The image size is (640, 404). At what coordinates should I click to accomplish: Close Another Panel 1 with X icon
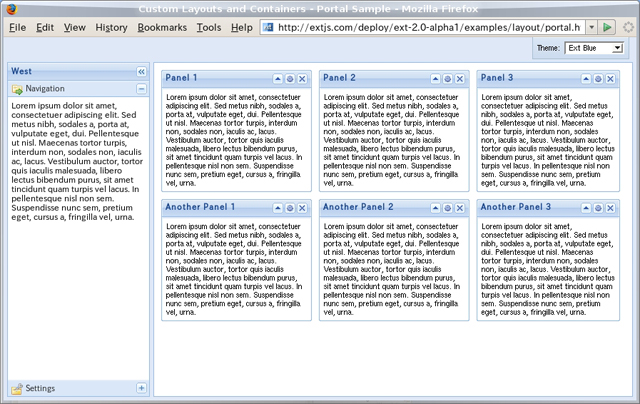[x=302, y=208]
